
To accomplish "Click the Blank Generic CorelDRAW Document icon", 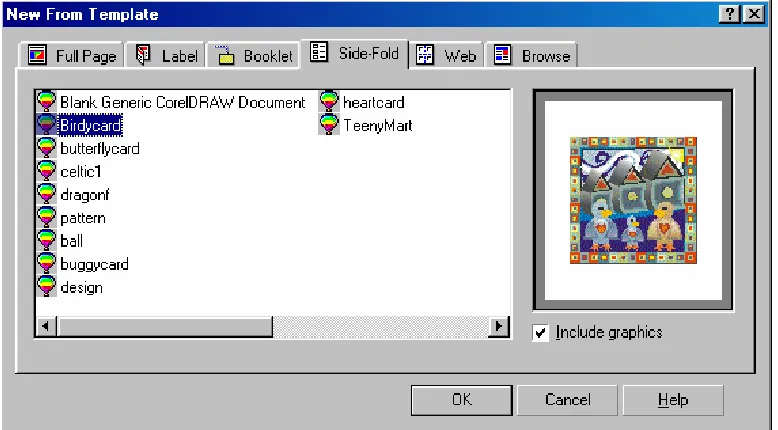I will tap(47, 101).
